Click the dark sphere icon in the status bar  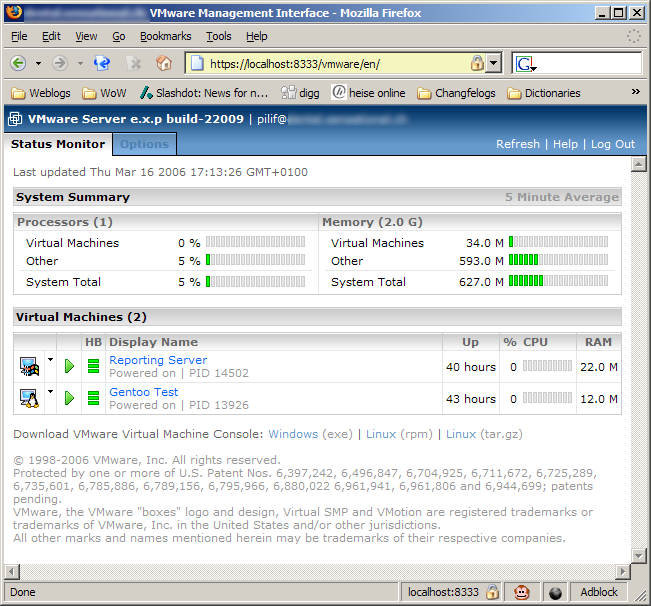[555, 593]
